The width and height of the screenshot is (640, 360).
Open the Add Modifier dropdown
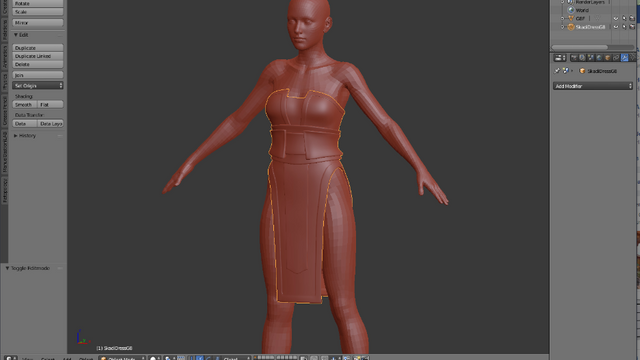pos(593,86)
